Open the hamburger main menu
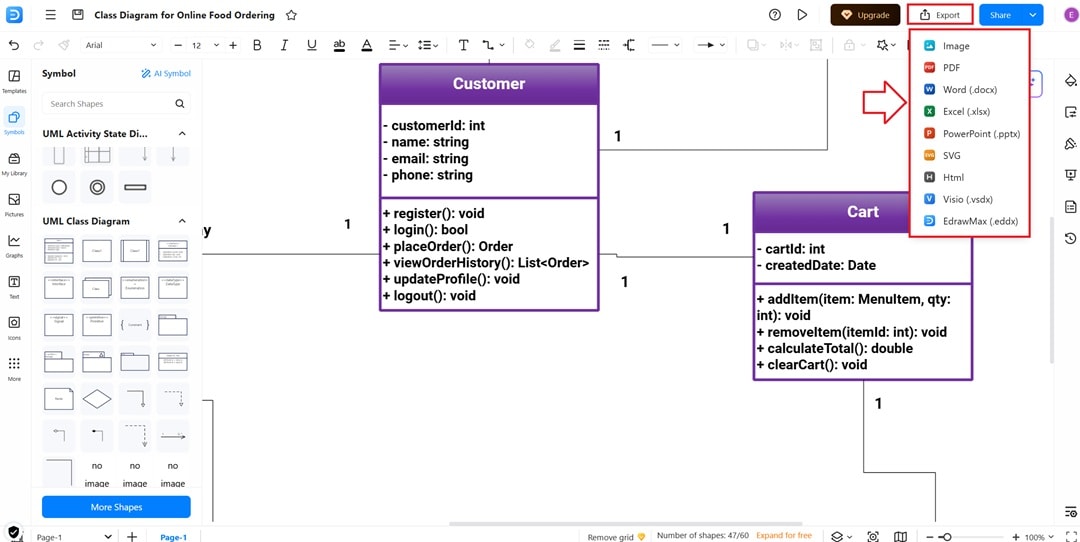The width and height of the screenshot is (1080, 542). [x=50, y=14]
